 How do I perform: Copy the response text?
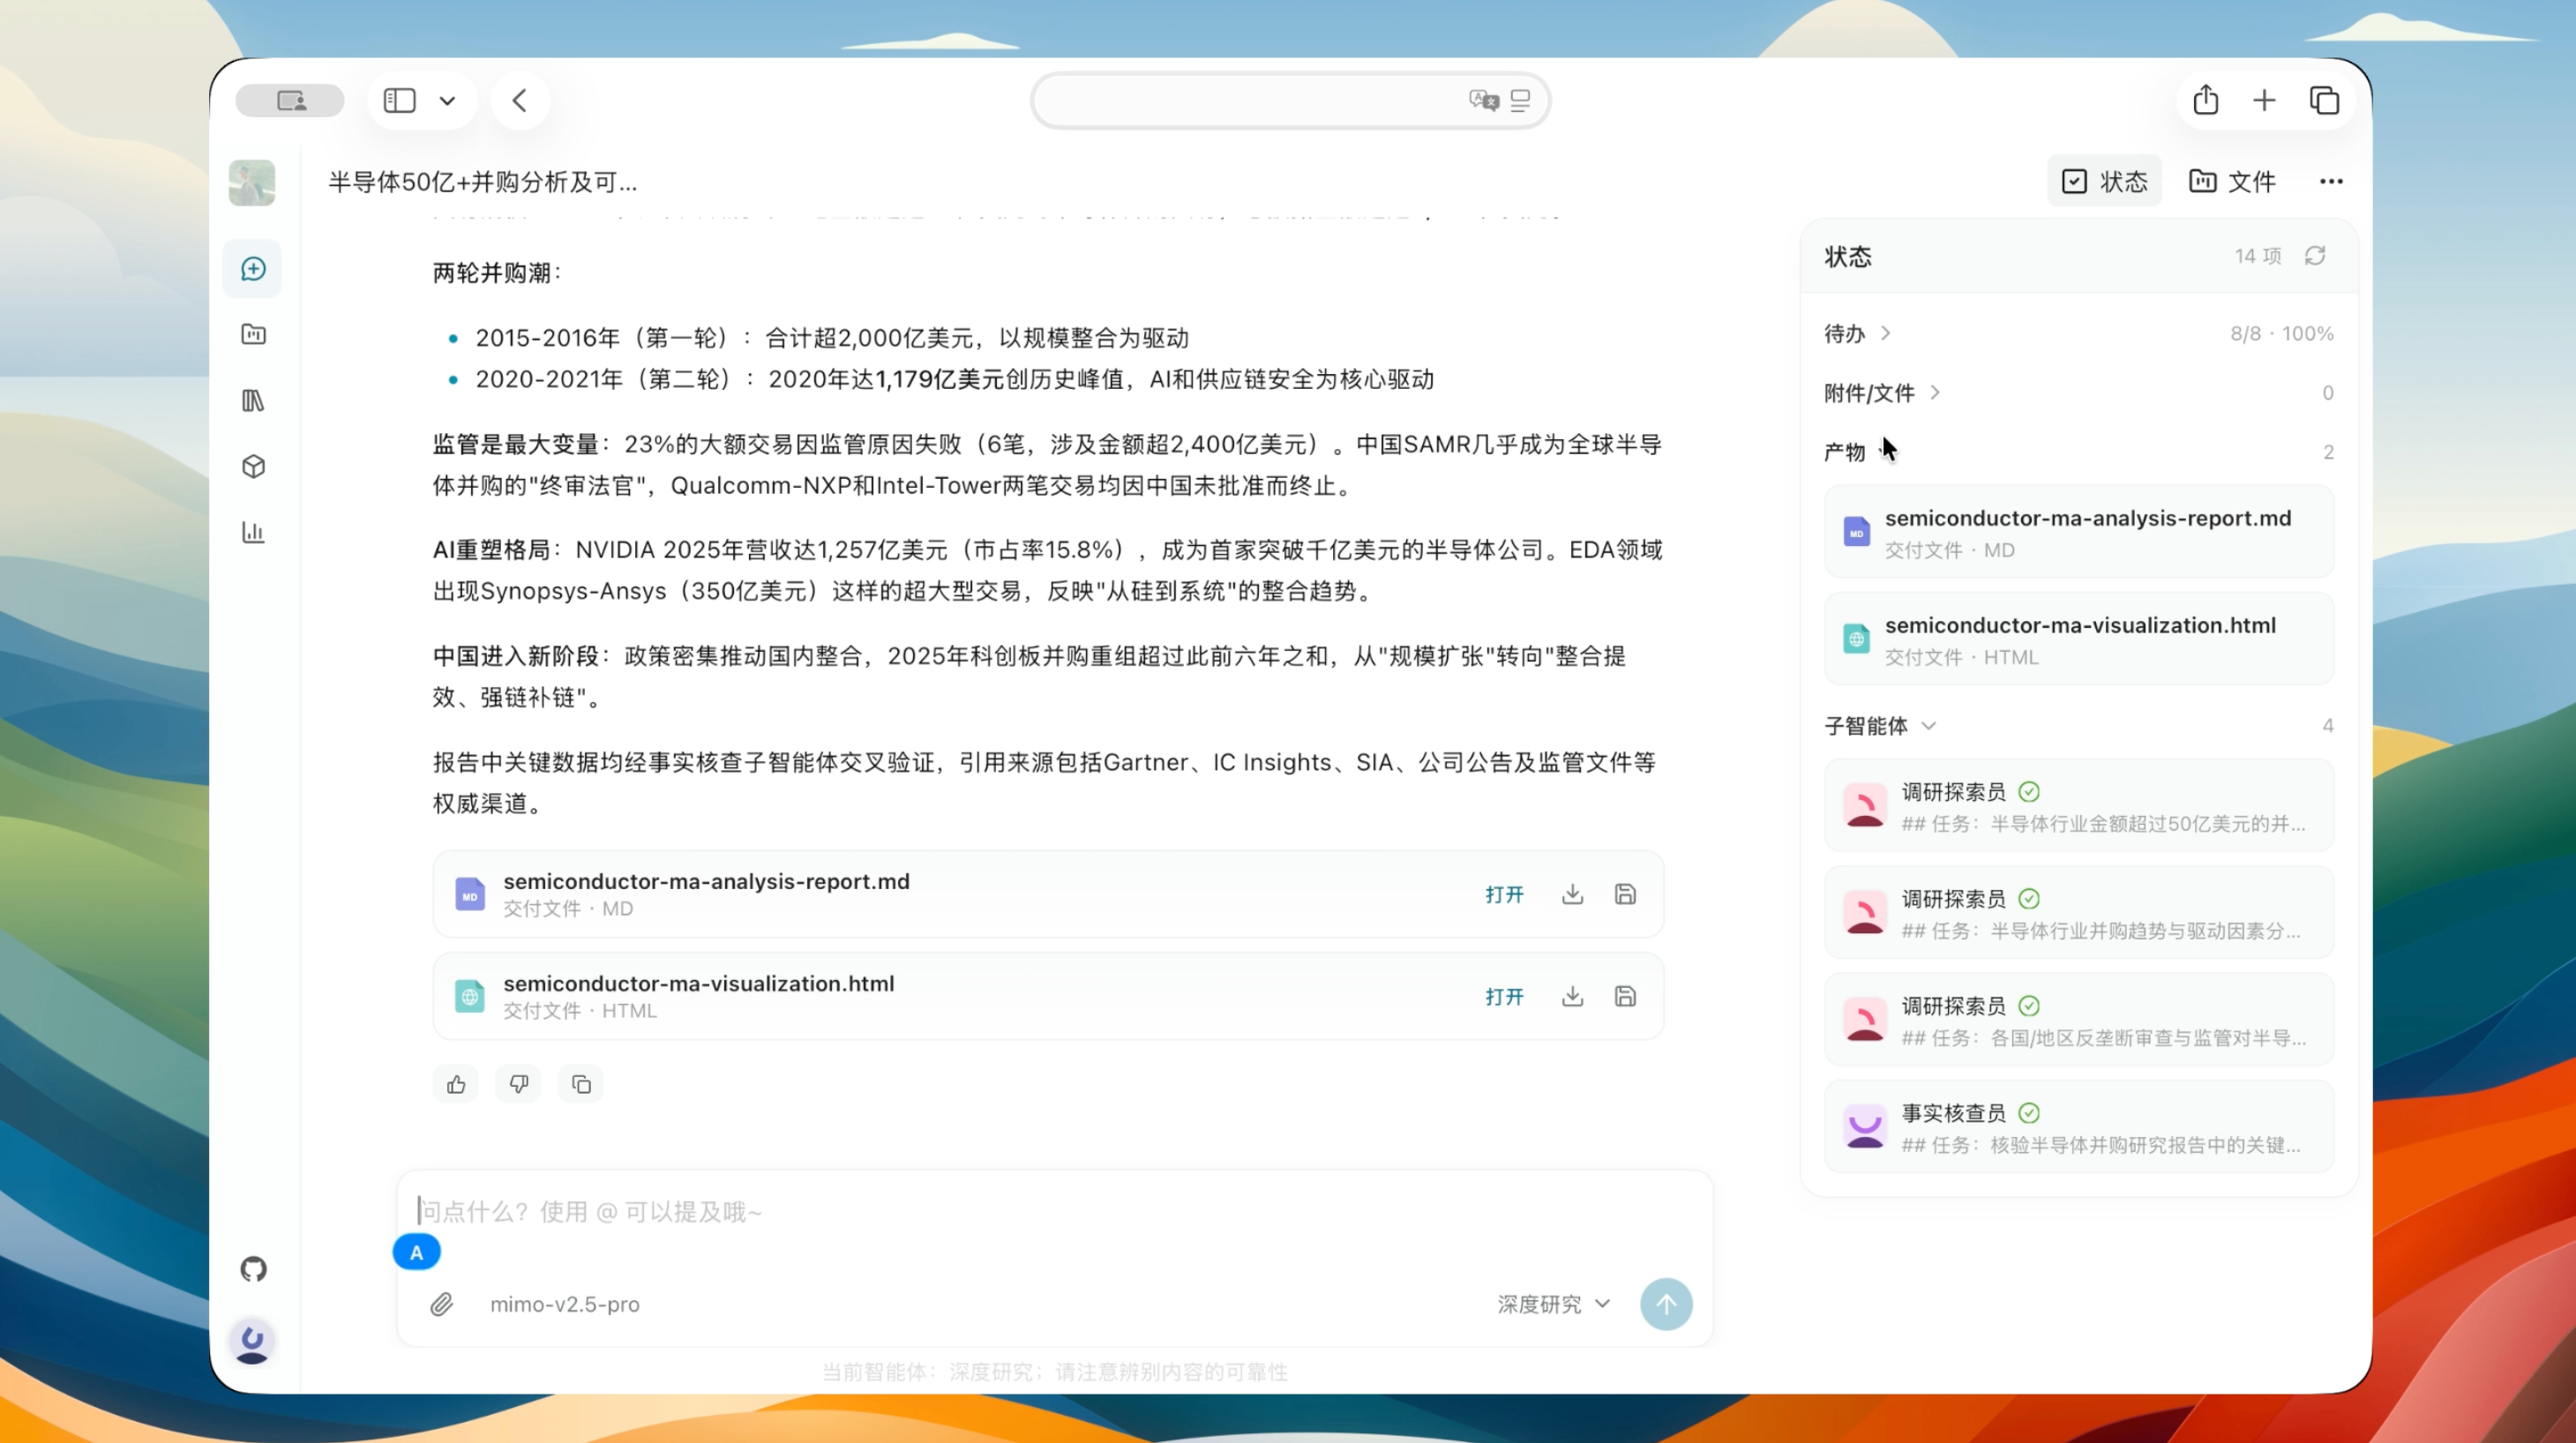point(581,1084)
